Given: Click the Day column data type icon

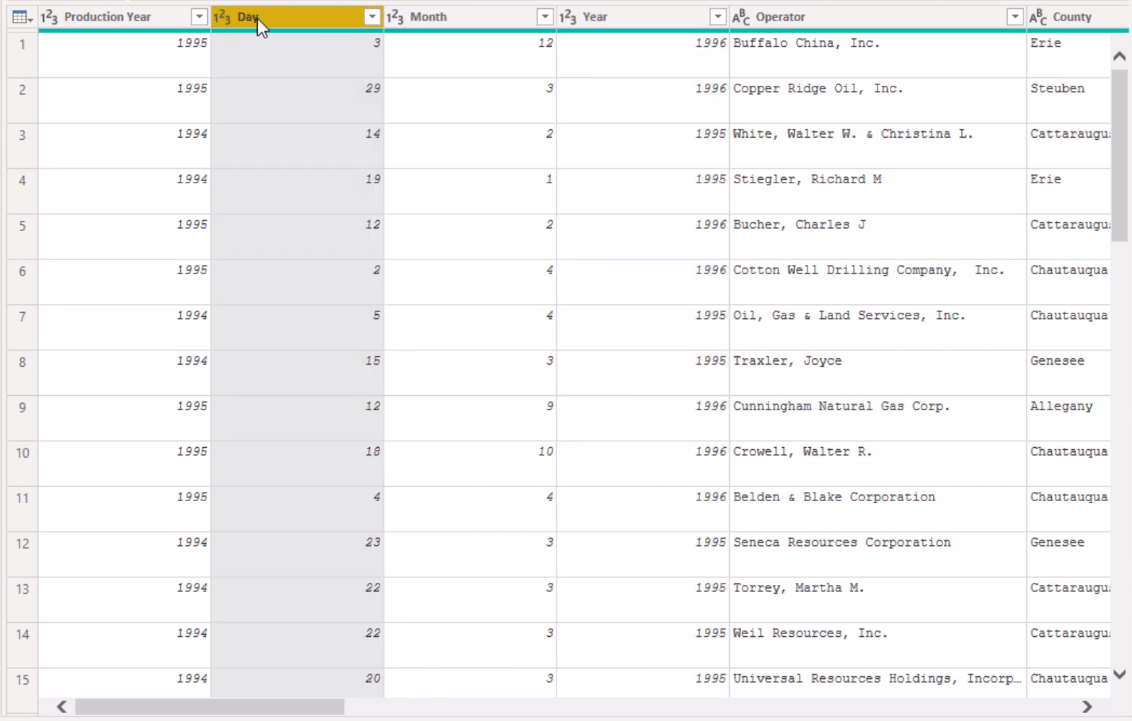Looking at the screenshot, I should tap(222, 17).
